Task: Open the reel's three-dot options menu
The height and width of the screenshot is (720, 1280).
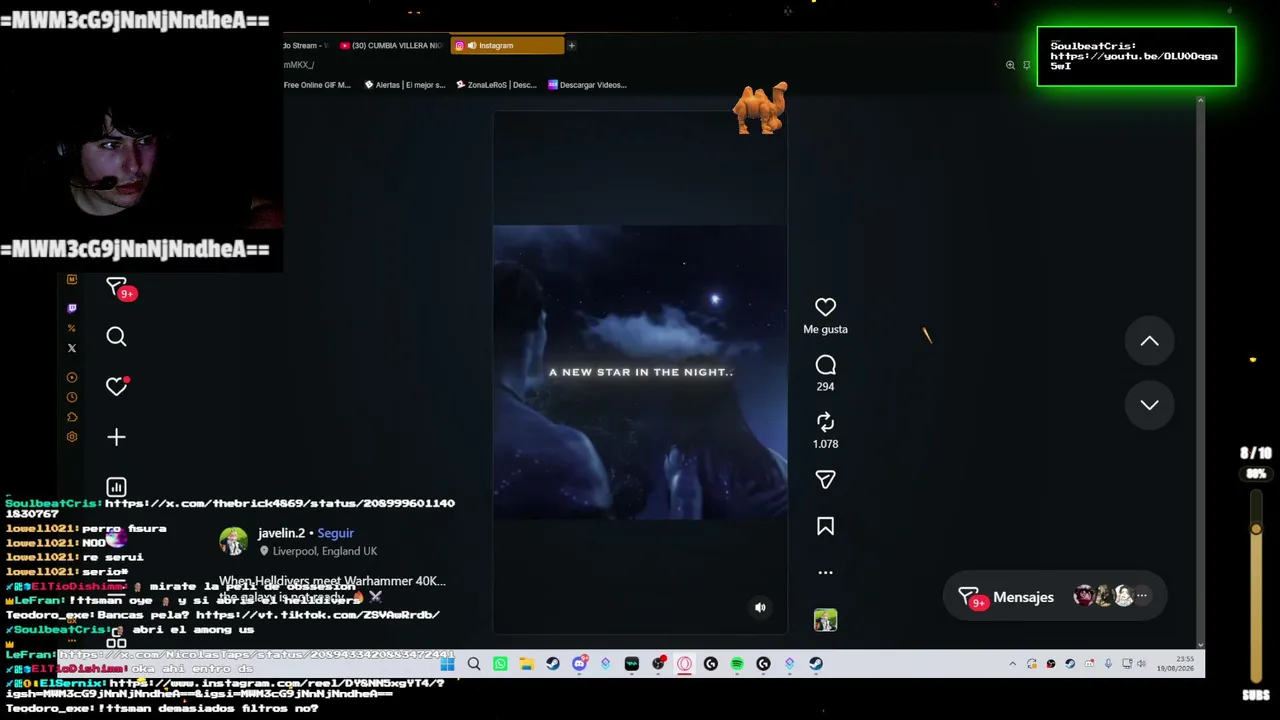Action: pos(825,573)
